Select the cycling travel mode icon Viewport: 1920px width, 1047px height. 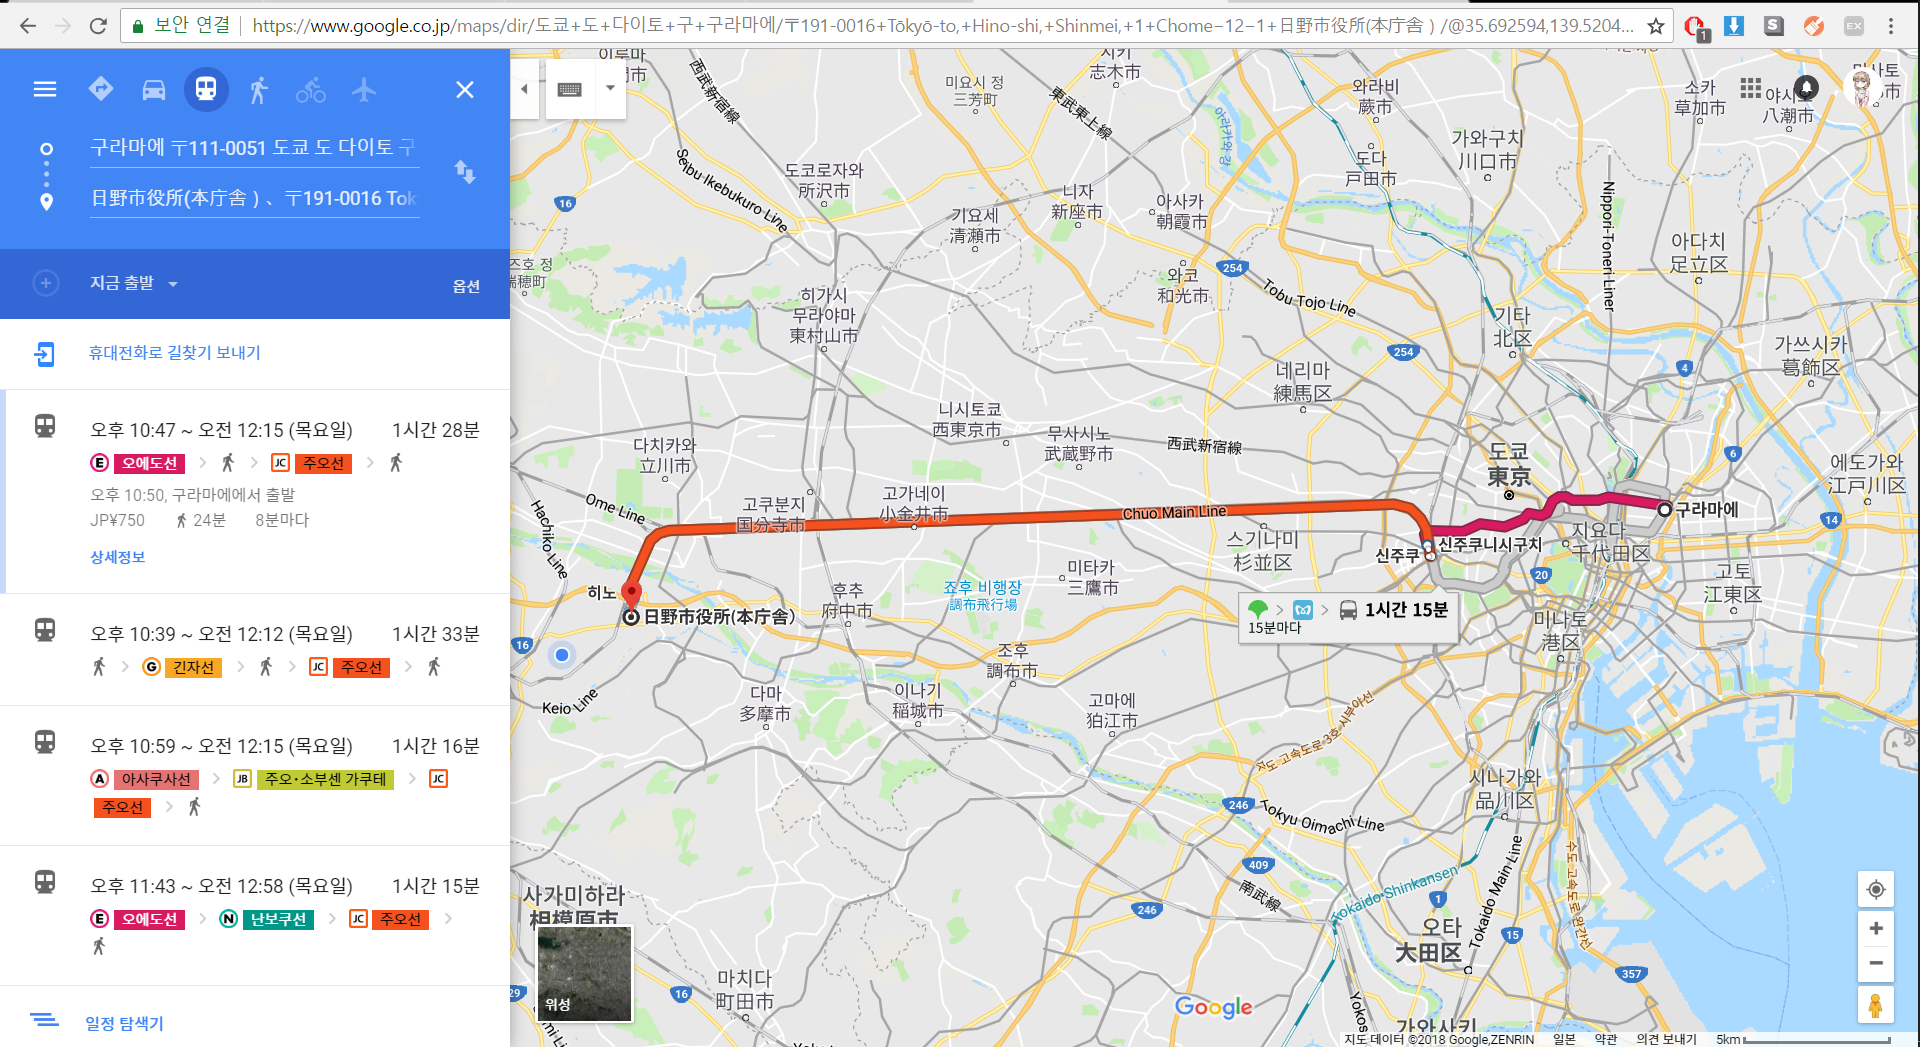click(311, 90)
